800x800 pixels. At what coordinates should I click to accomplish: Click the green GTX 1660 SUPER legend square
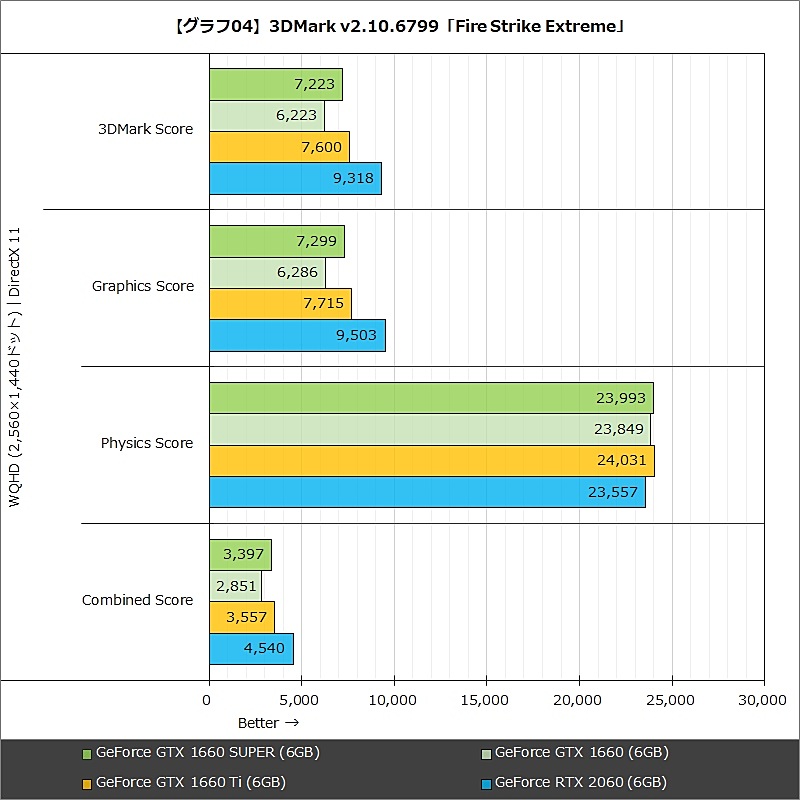[x=85, y=752]
